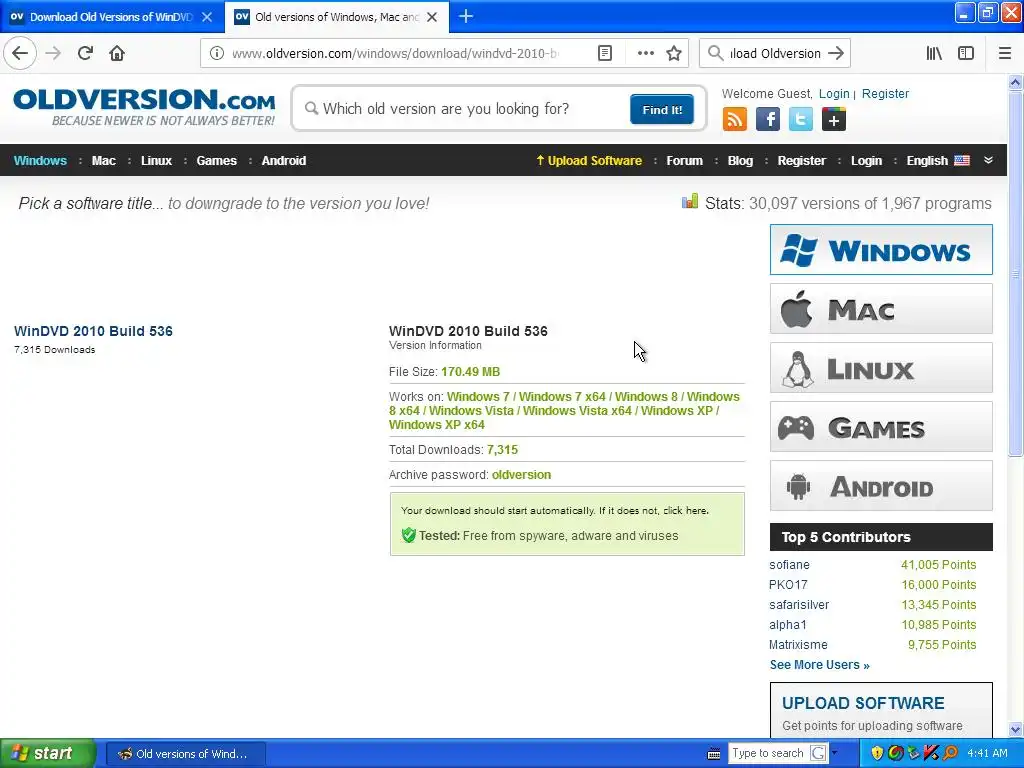Viewport: 1024px width, 768px height.
Task: Toggle reader view in address bar
Action: click(605, 54)
